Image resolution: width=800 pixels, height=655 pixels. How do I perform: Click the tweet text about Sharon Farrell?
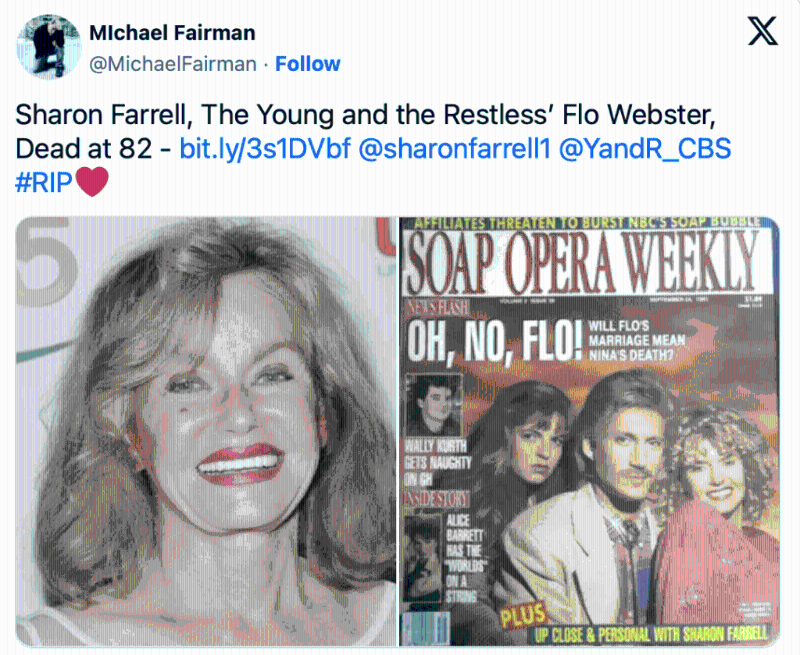(373, 148)
